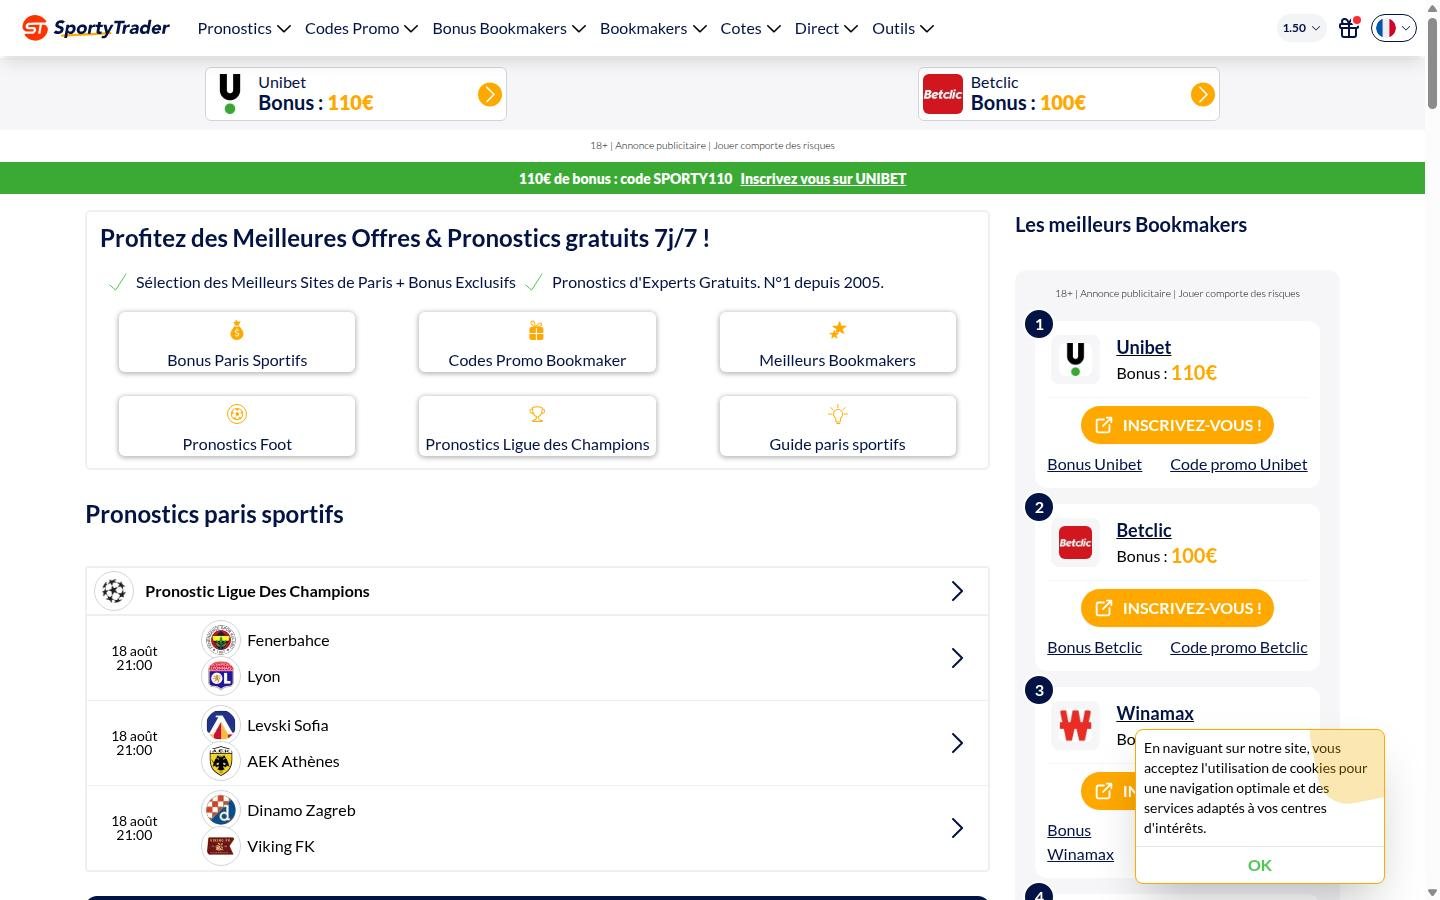Click the money bag icon for Bonus Paris Sportifs
Image resolution: width=1440 pixels, height=900 pixels.
pyautogui.click(x=237, y=330)
